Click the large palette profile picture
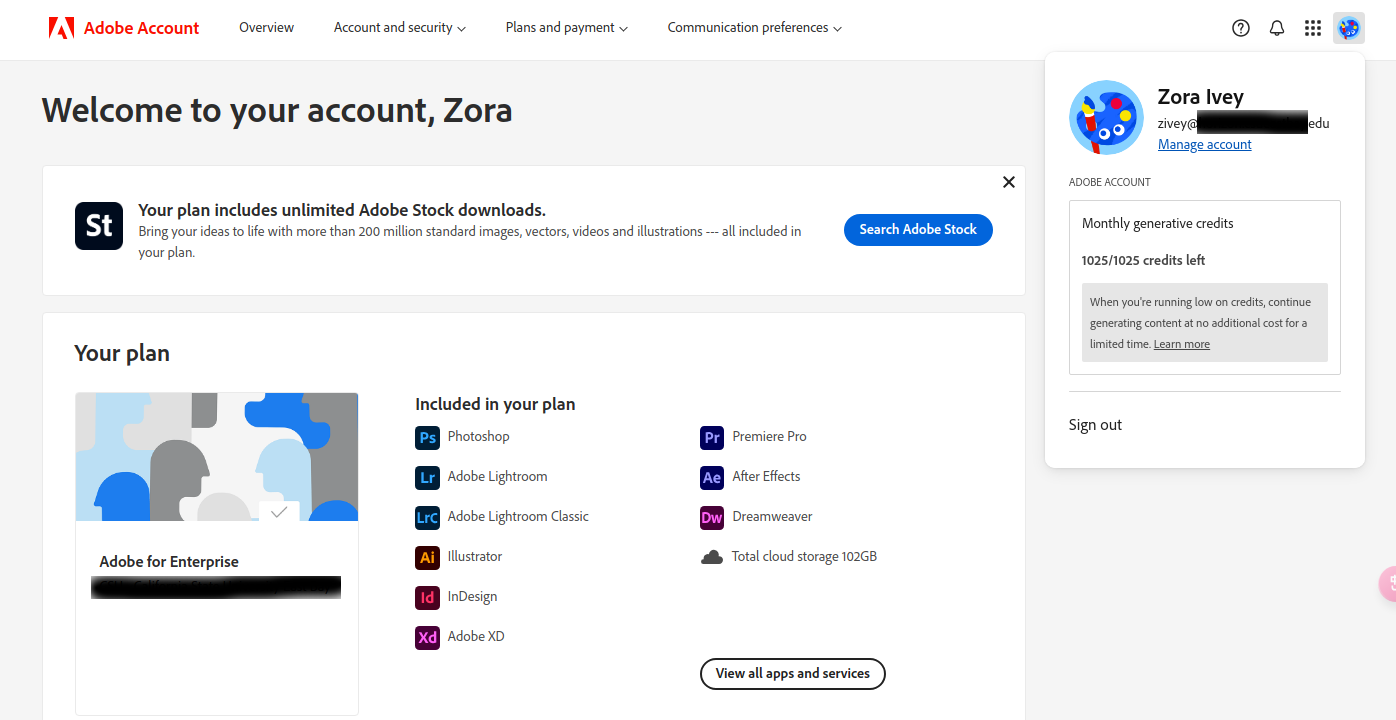Screen dimensions: 1396x720 click(1106, 117)
